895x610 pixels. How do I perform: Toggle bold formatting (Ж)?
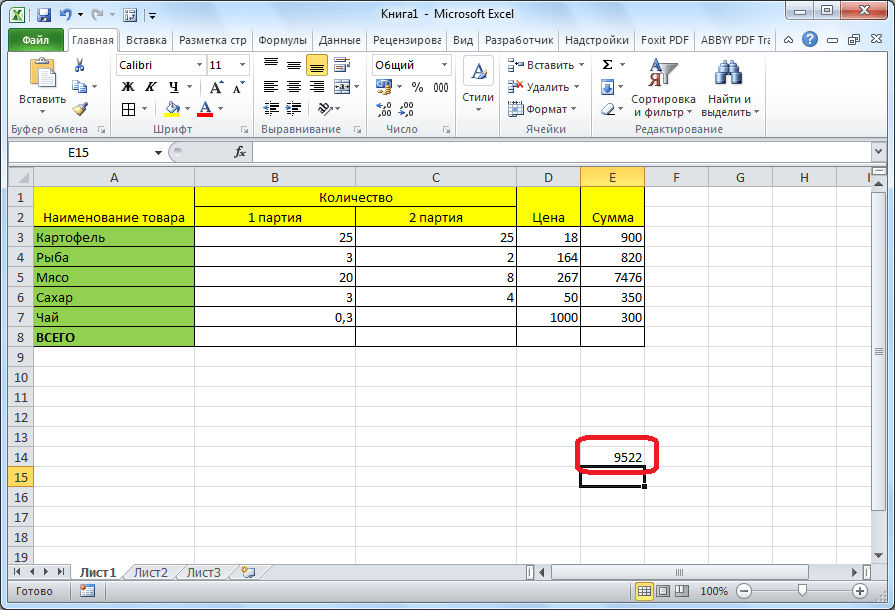tap(128, 87)
